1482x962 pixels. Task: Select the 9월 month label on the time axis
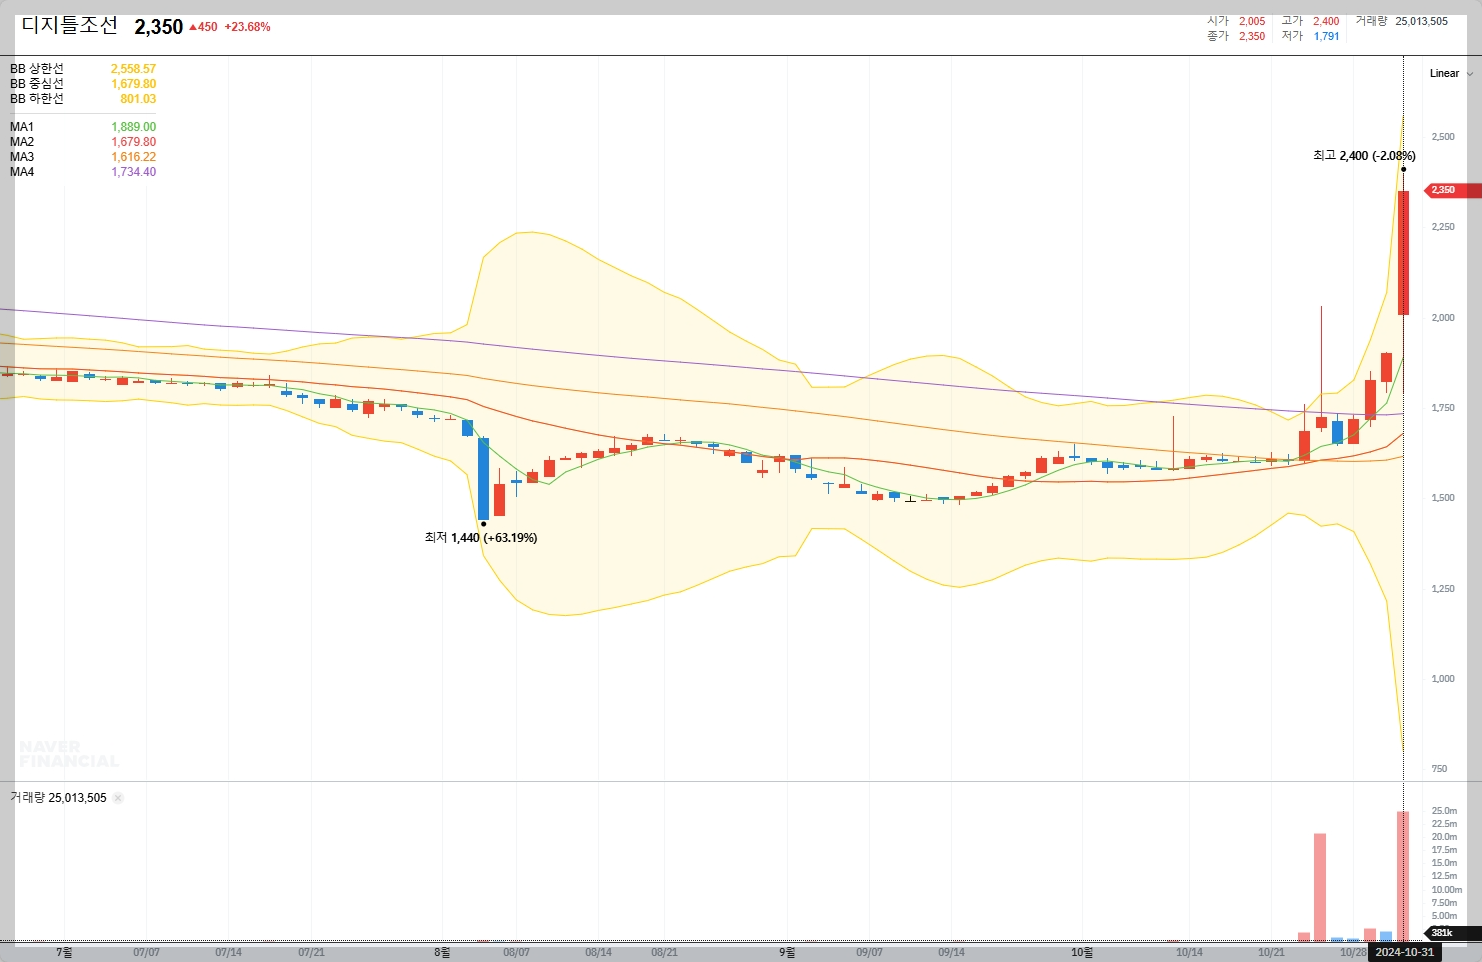pyautogui.click(x=787, y=953)
